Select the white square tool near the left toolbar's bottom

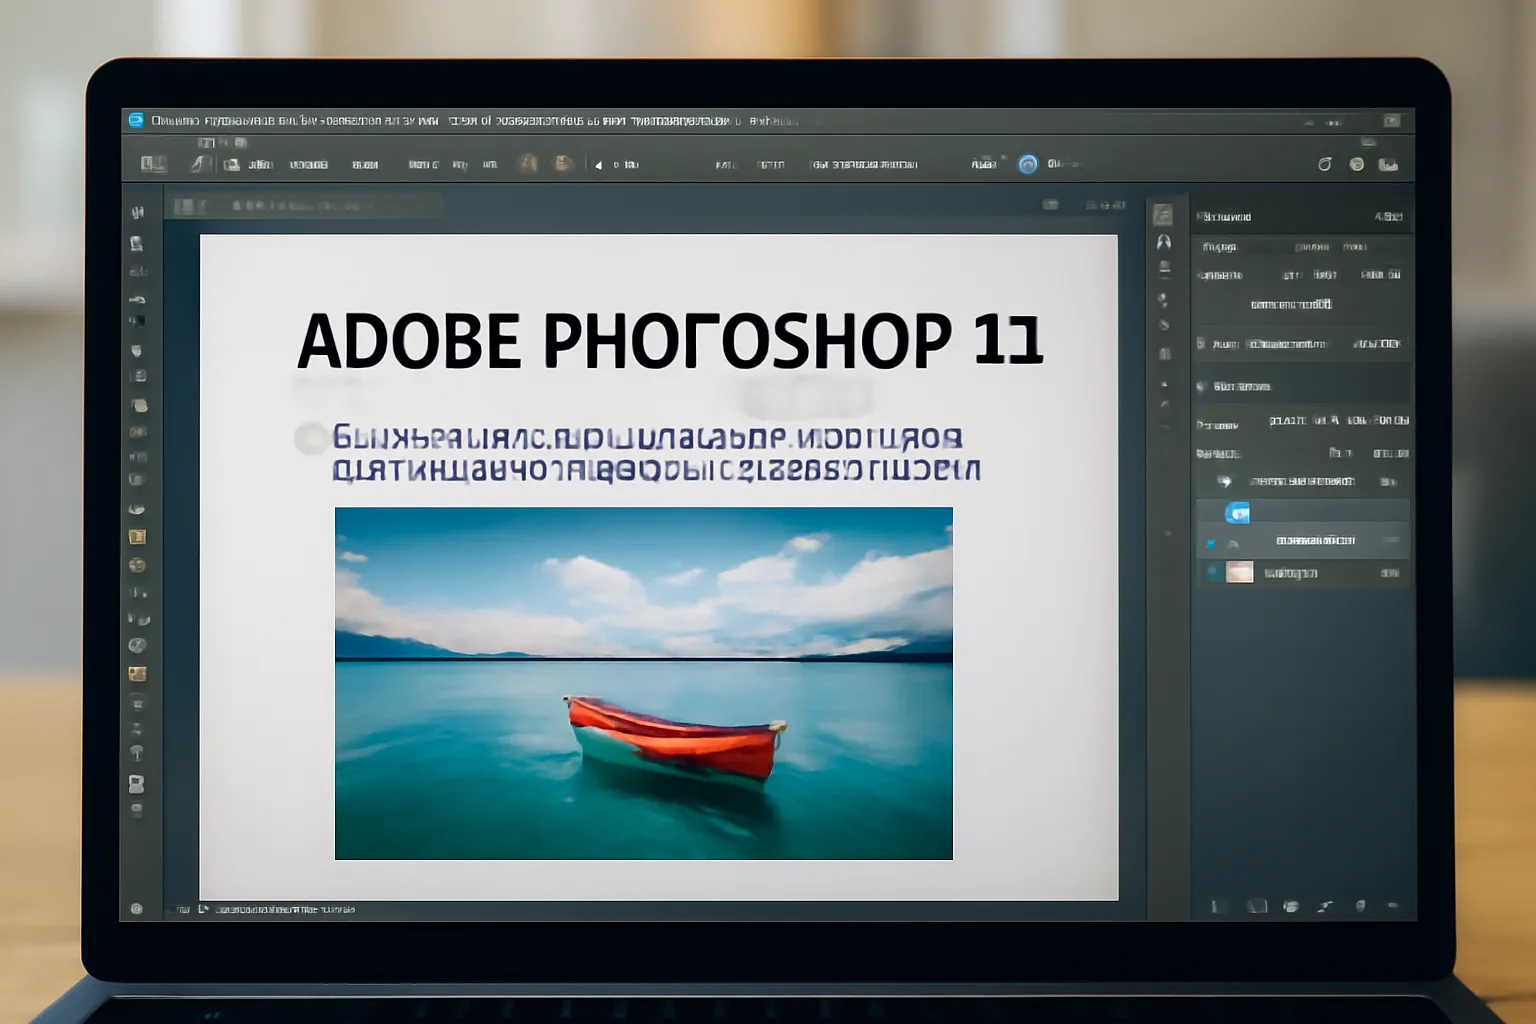[x=137, y=784]
